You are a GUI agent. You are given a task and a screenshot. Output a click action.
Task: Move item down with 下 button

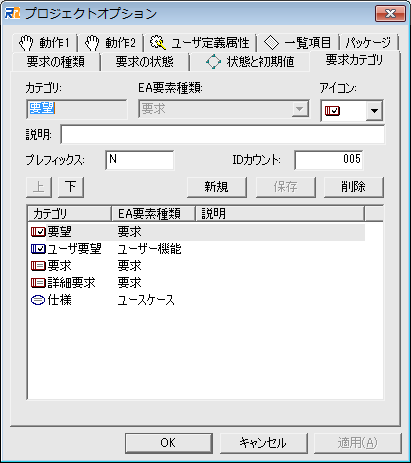pyautogui.click(x=71, y=187)
